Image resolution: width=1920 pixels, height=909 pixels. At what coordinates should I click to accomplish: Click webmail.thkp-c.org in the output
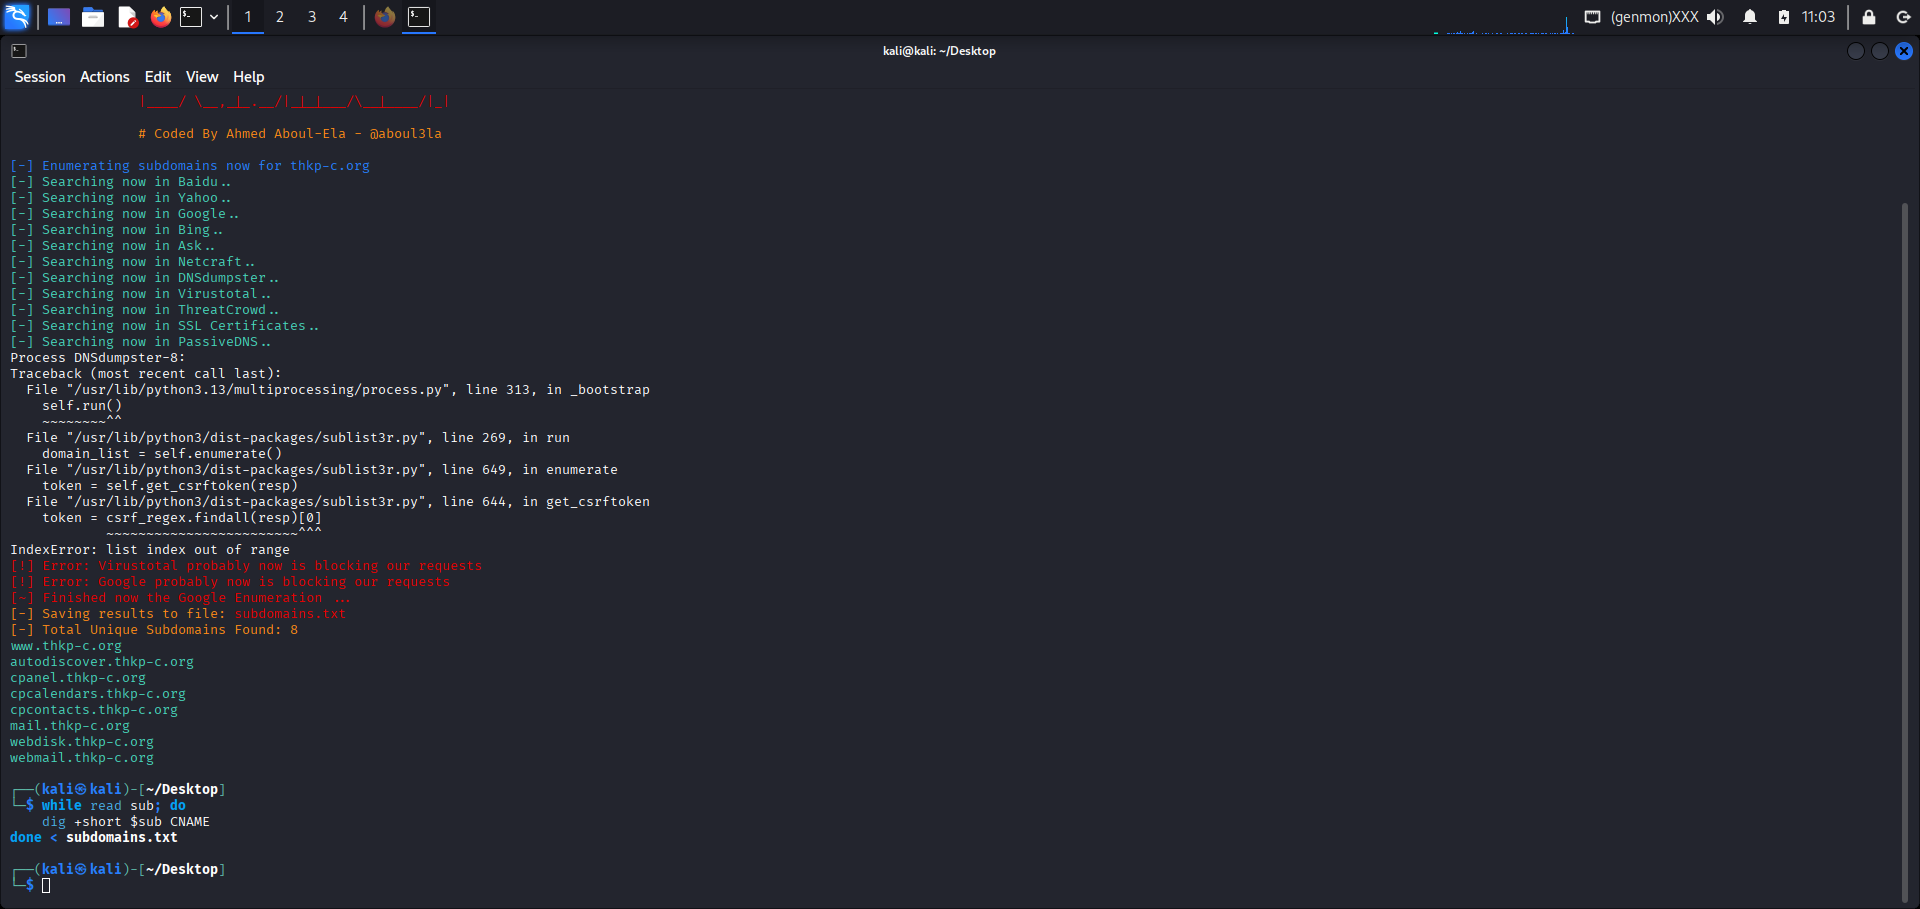[x=82, y=758]
